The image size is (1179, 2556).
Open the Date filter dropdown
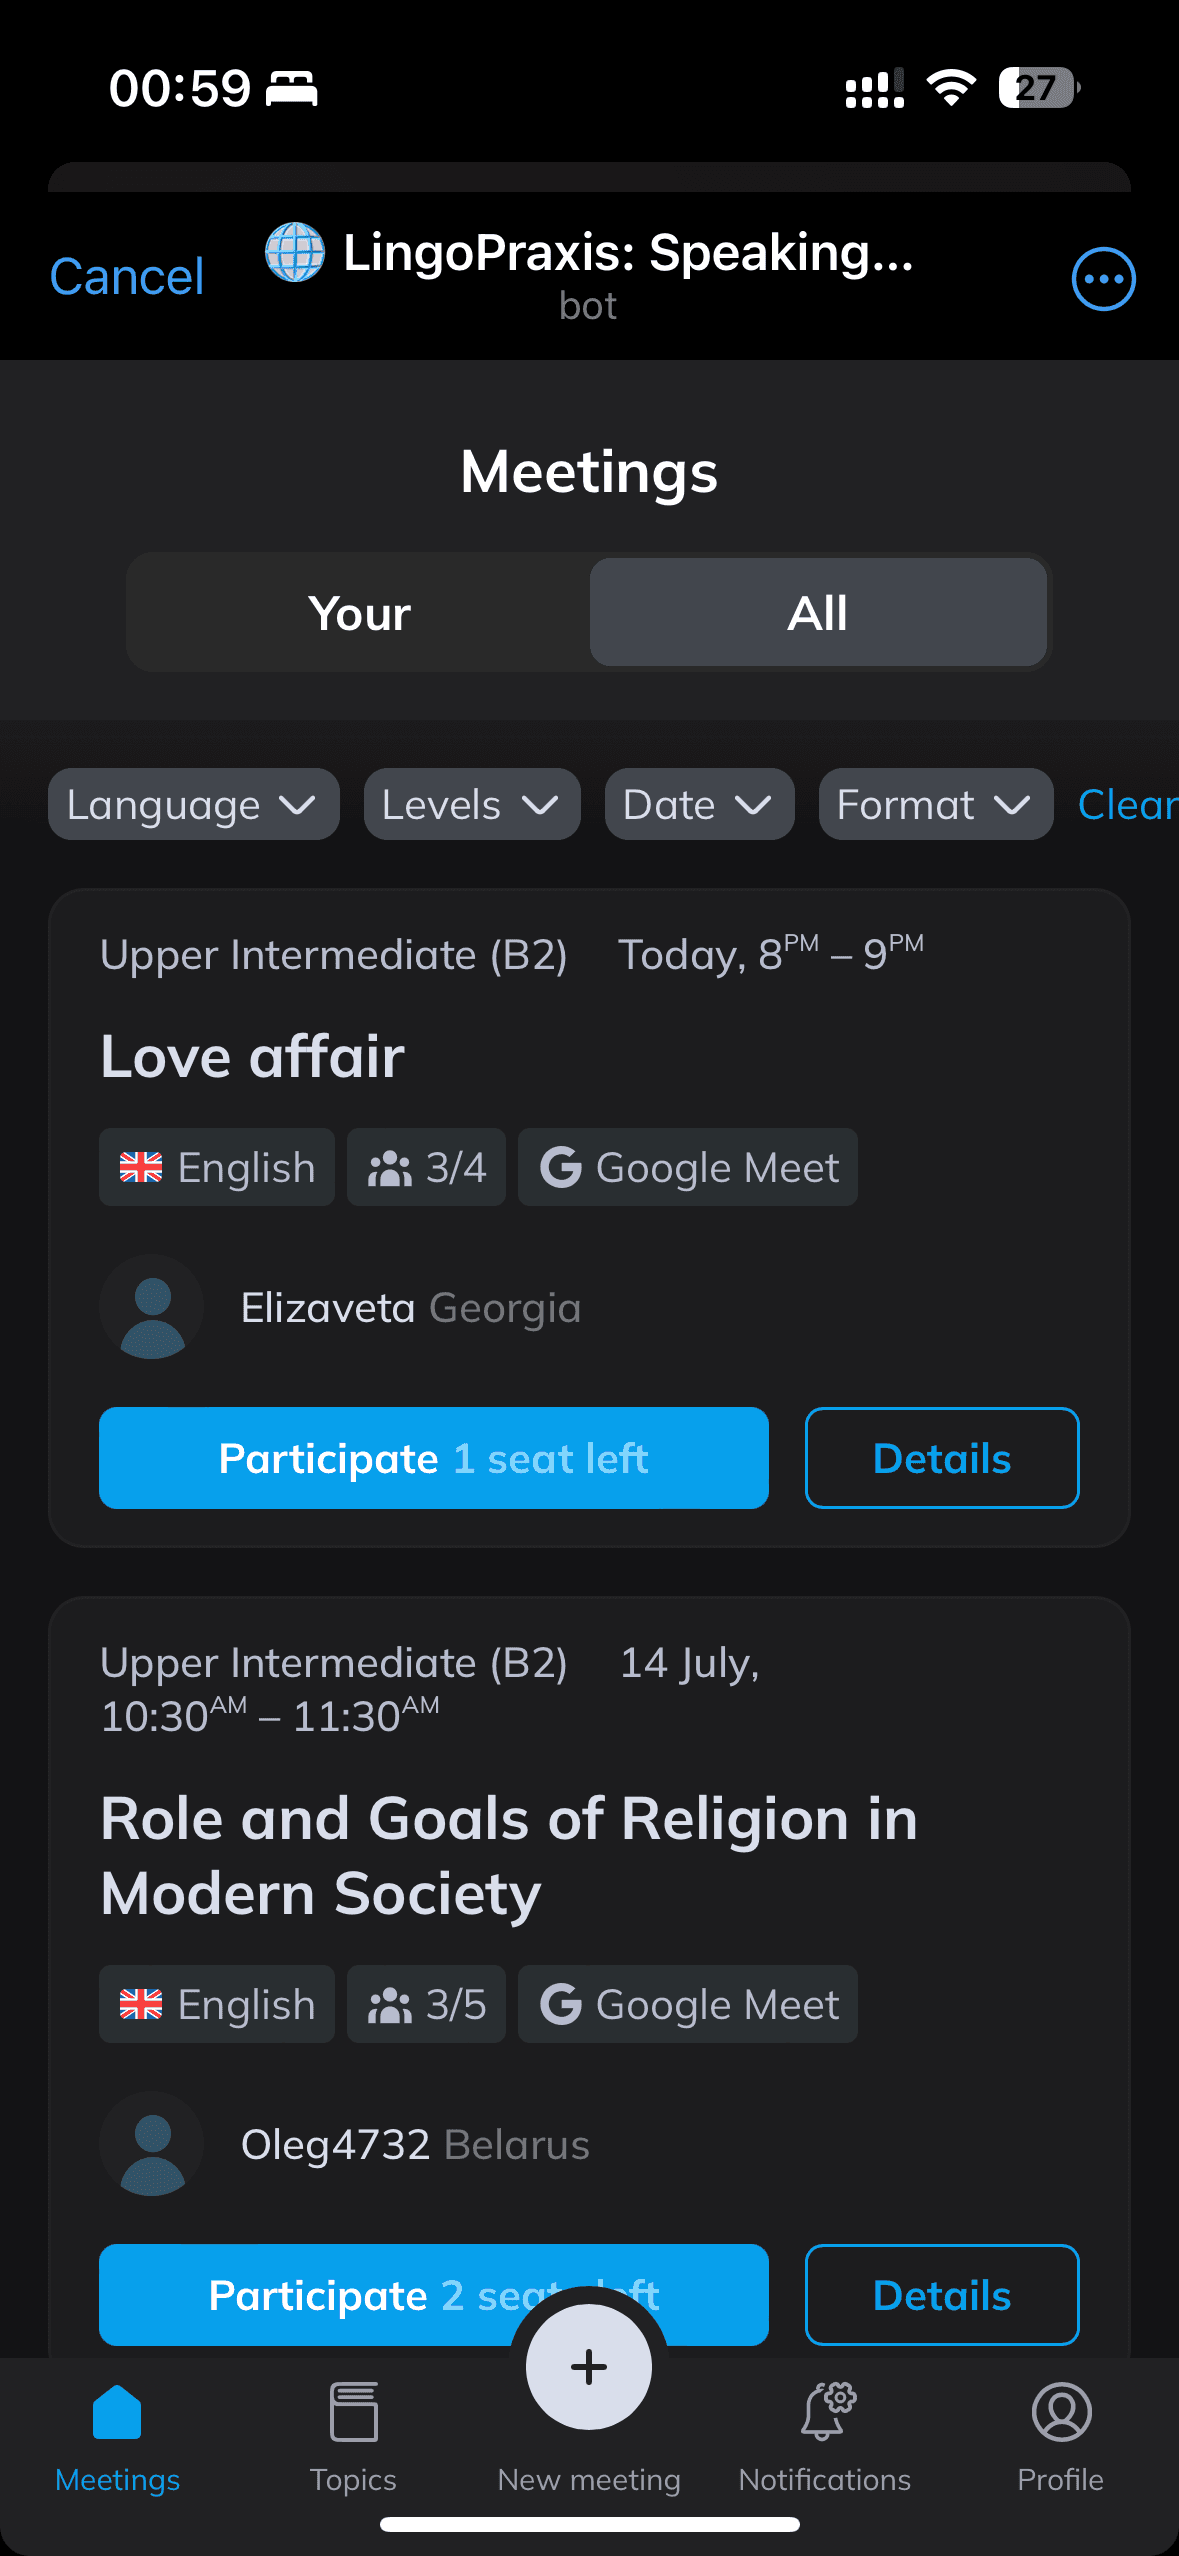coord(700,804)
